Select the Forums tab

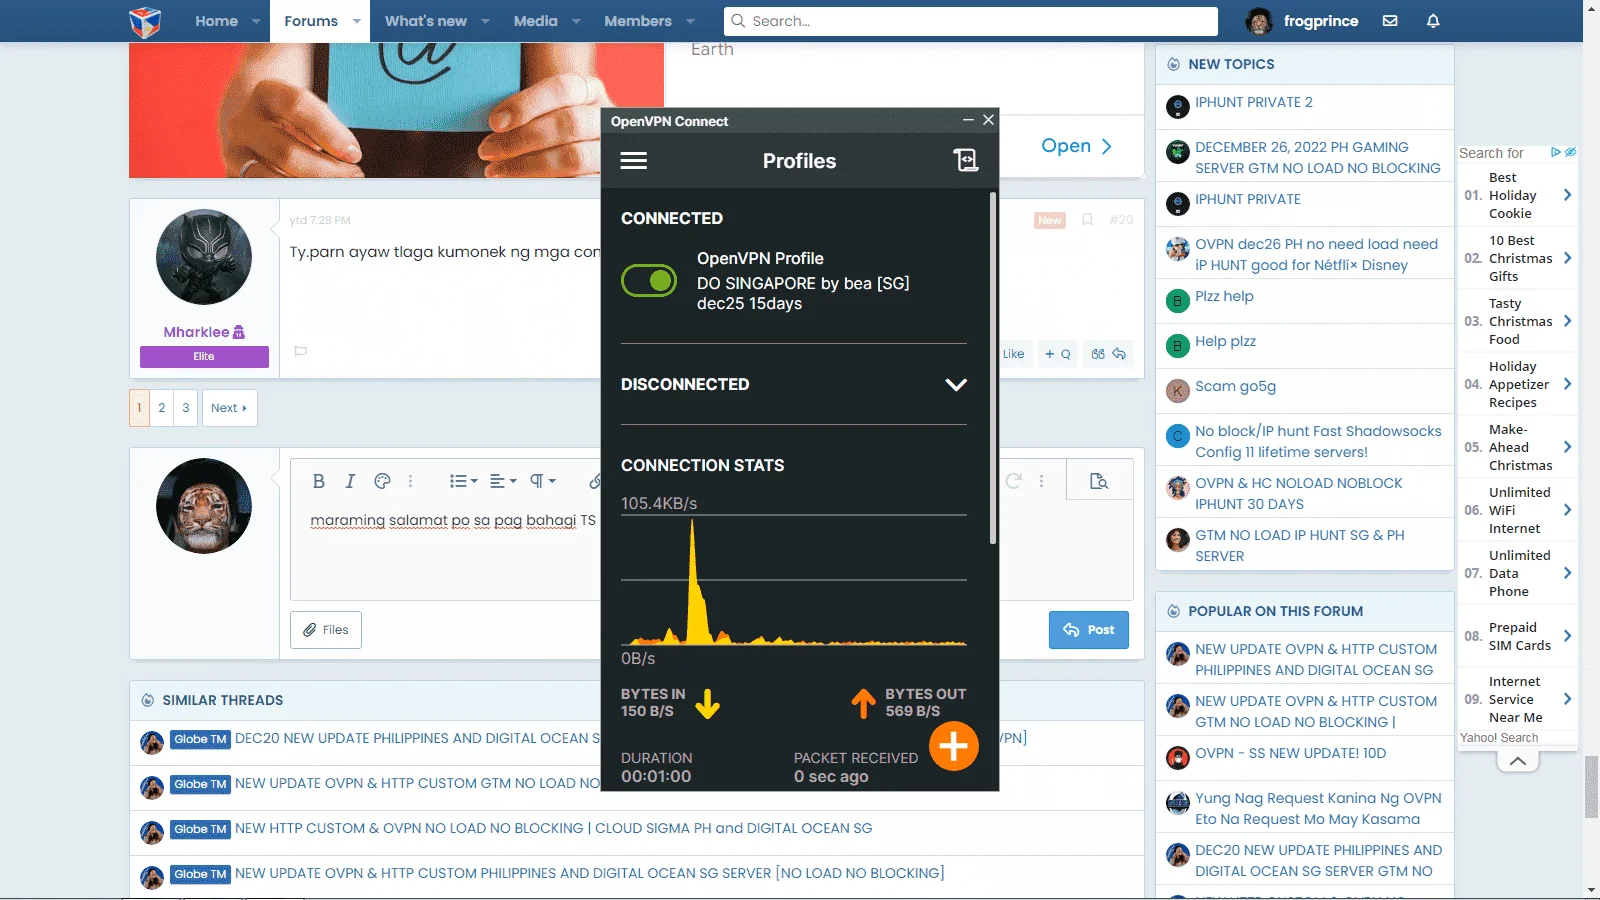point(311,21)
